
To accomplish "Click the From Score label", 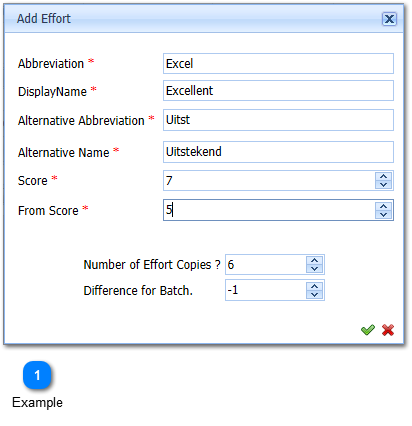I will (48, 211).
